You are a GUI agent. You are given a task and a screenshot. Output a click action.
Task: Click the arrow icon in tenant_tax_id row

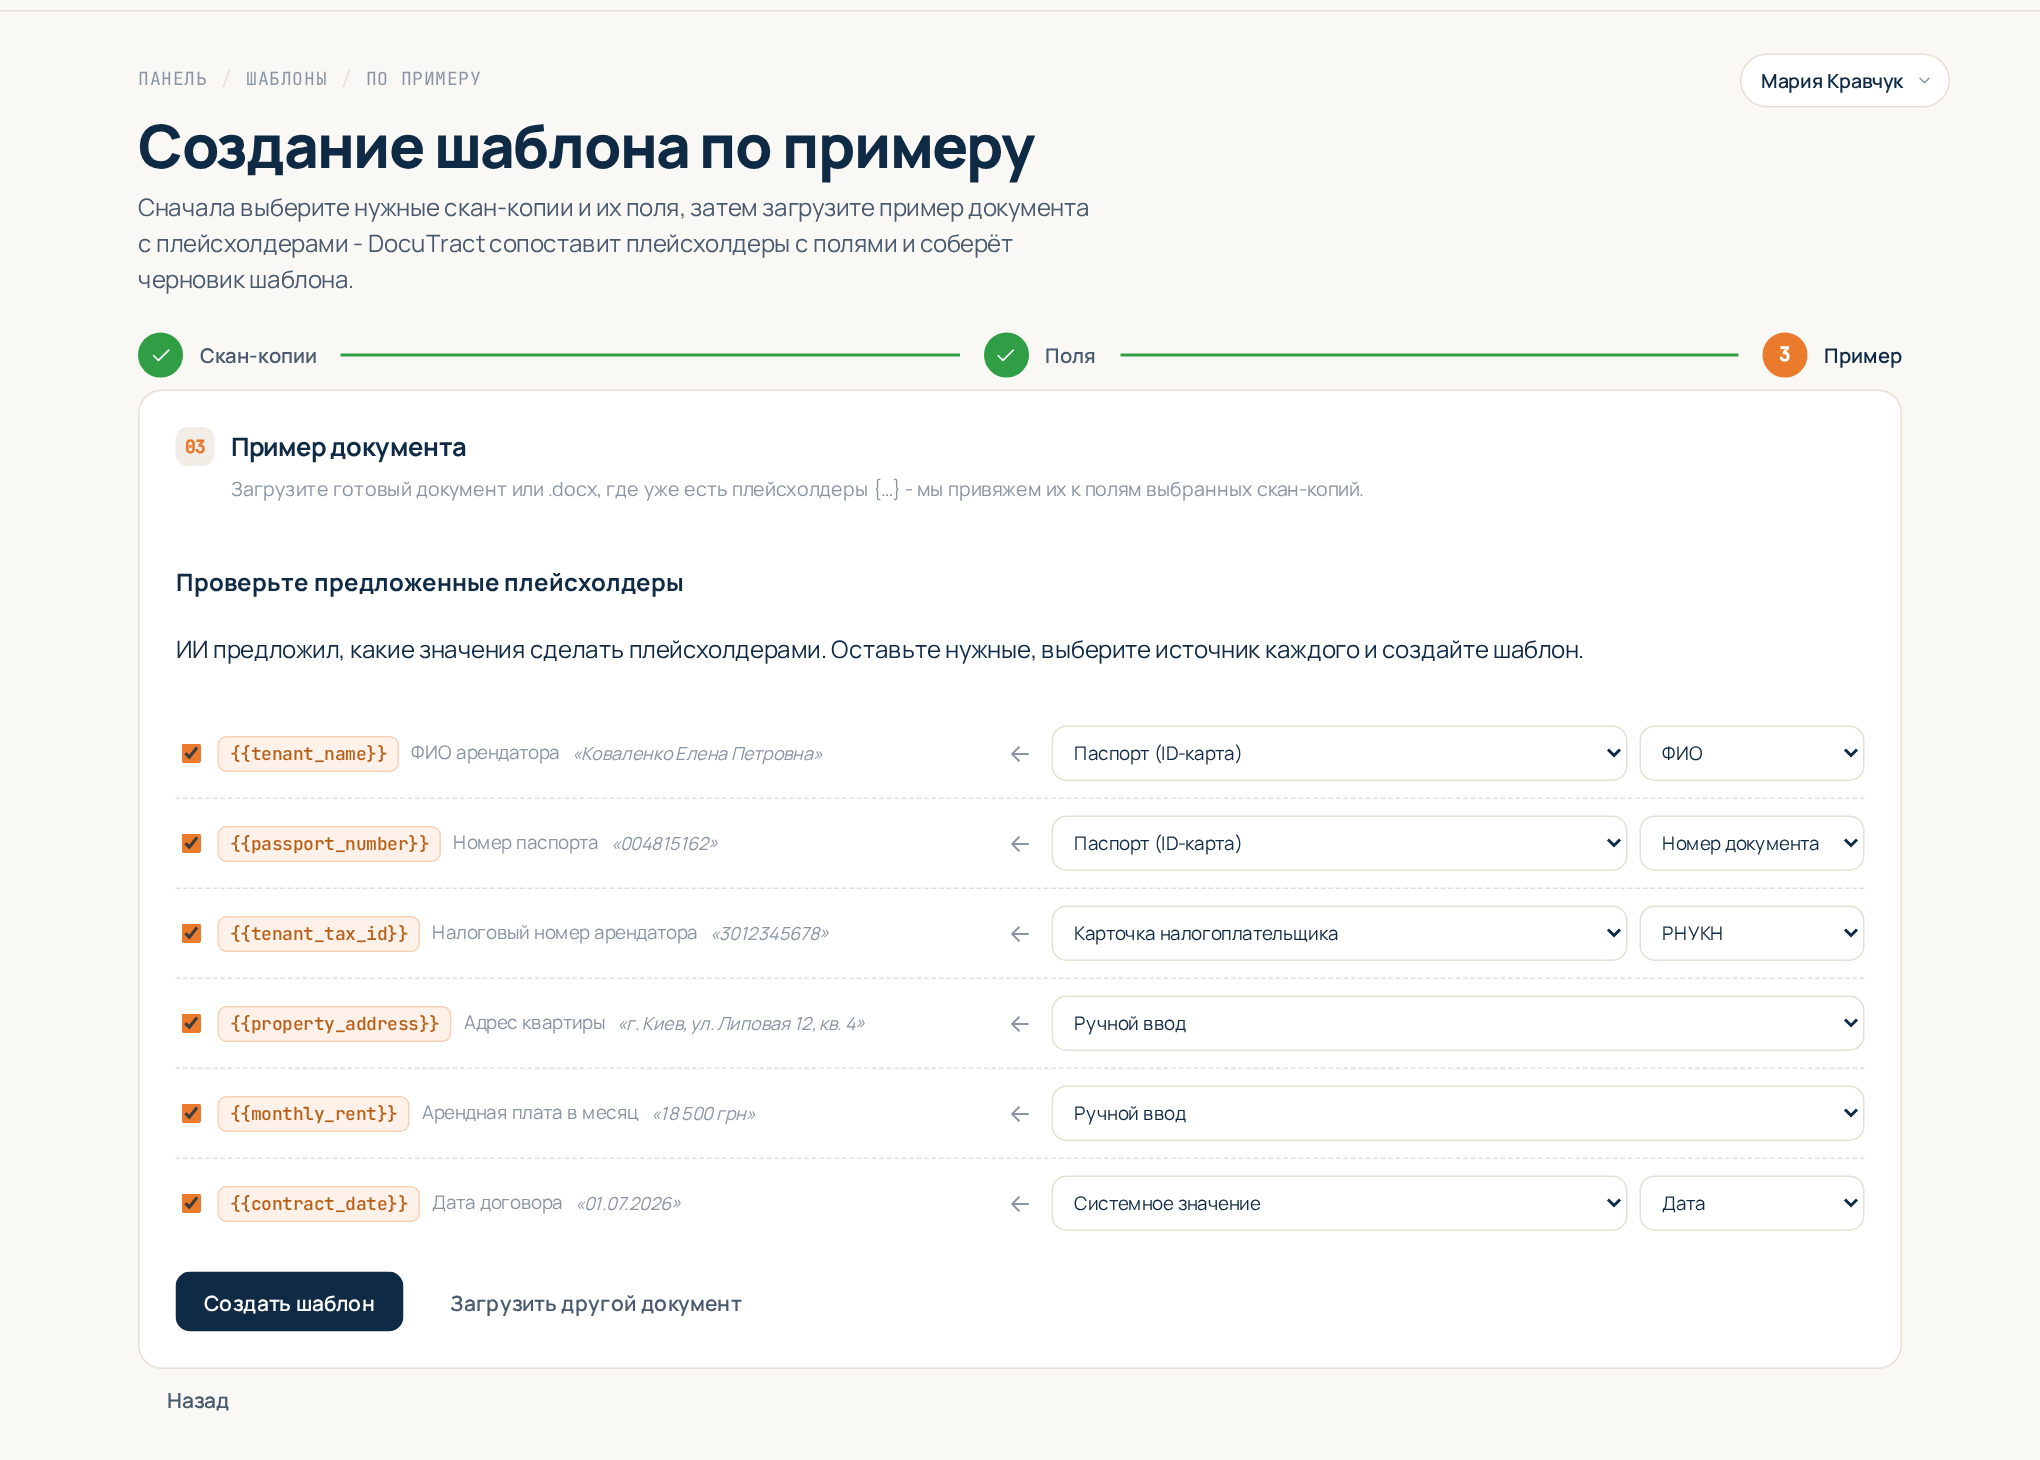[x=1020, y=934]
